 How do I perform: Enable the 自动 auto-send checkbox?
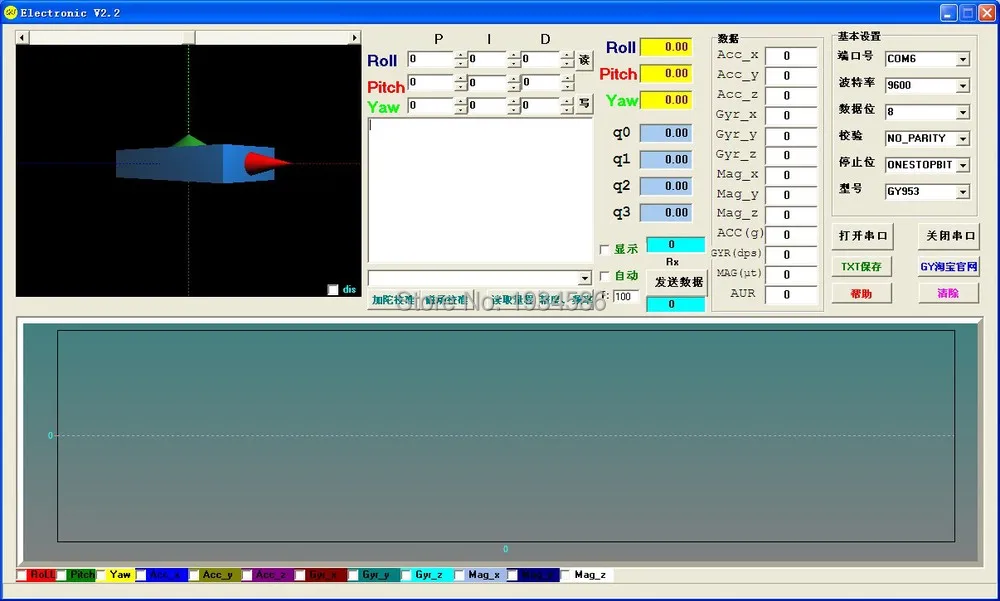point(605,276)
